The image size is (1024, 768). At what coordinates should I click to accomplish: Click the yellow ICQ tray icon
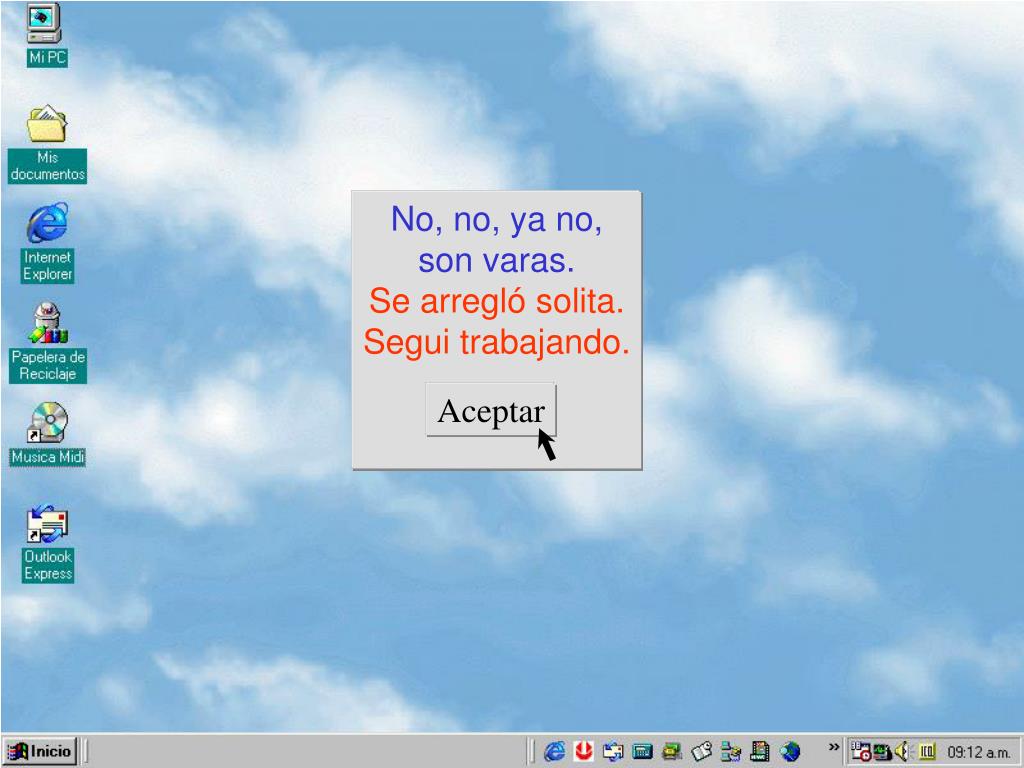[x=927, y=752]
